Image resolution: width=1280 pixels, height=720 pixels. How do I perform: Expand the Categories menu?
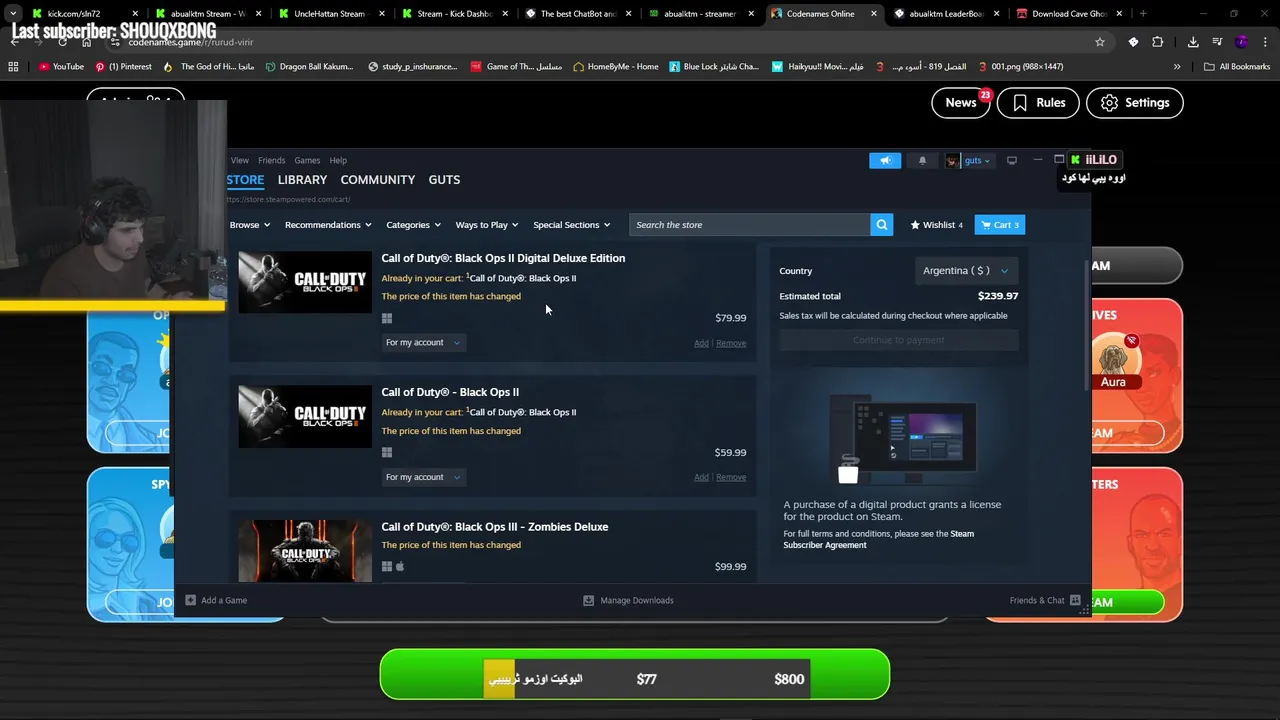413,225
